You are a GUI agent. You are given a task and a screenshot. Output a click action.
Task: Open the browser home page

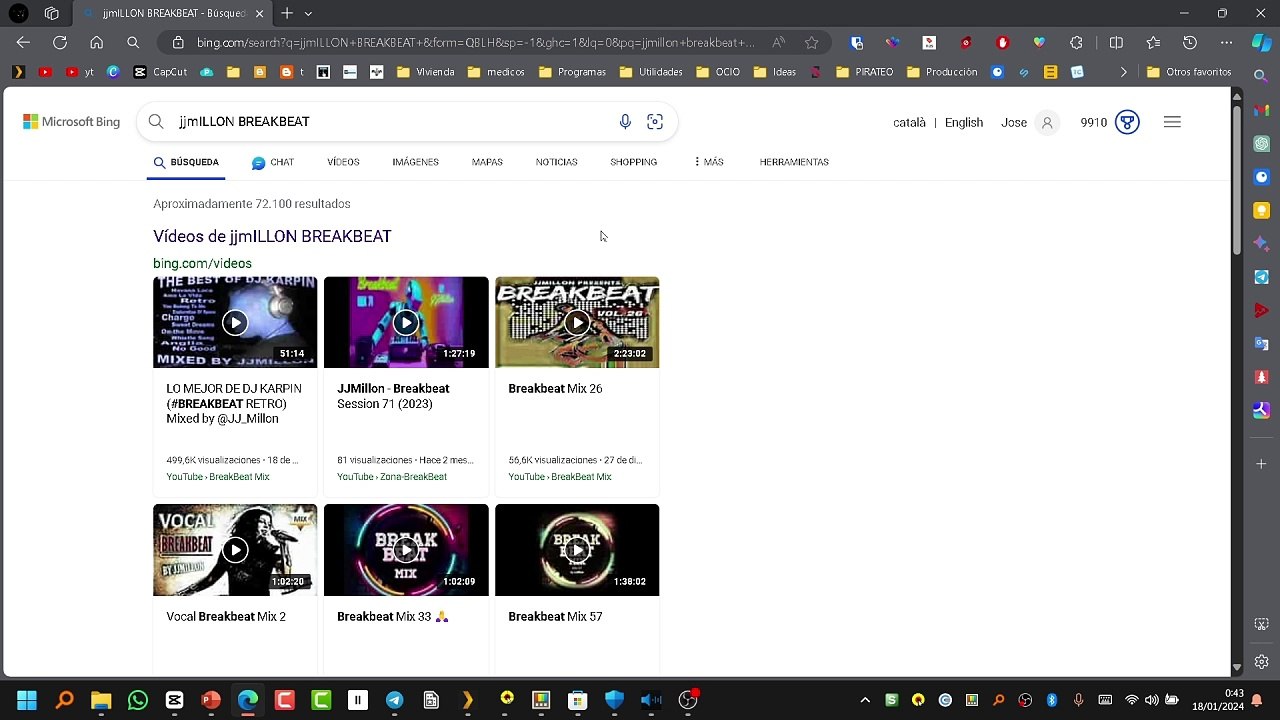(96, 43)
